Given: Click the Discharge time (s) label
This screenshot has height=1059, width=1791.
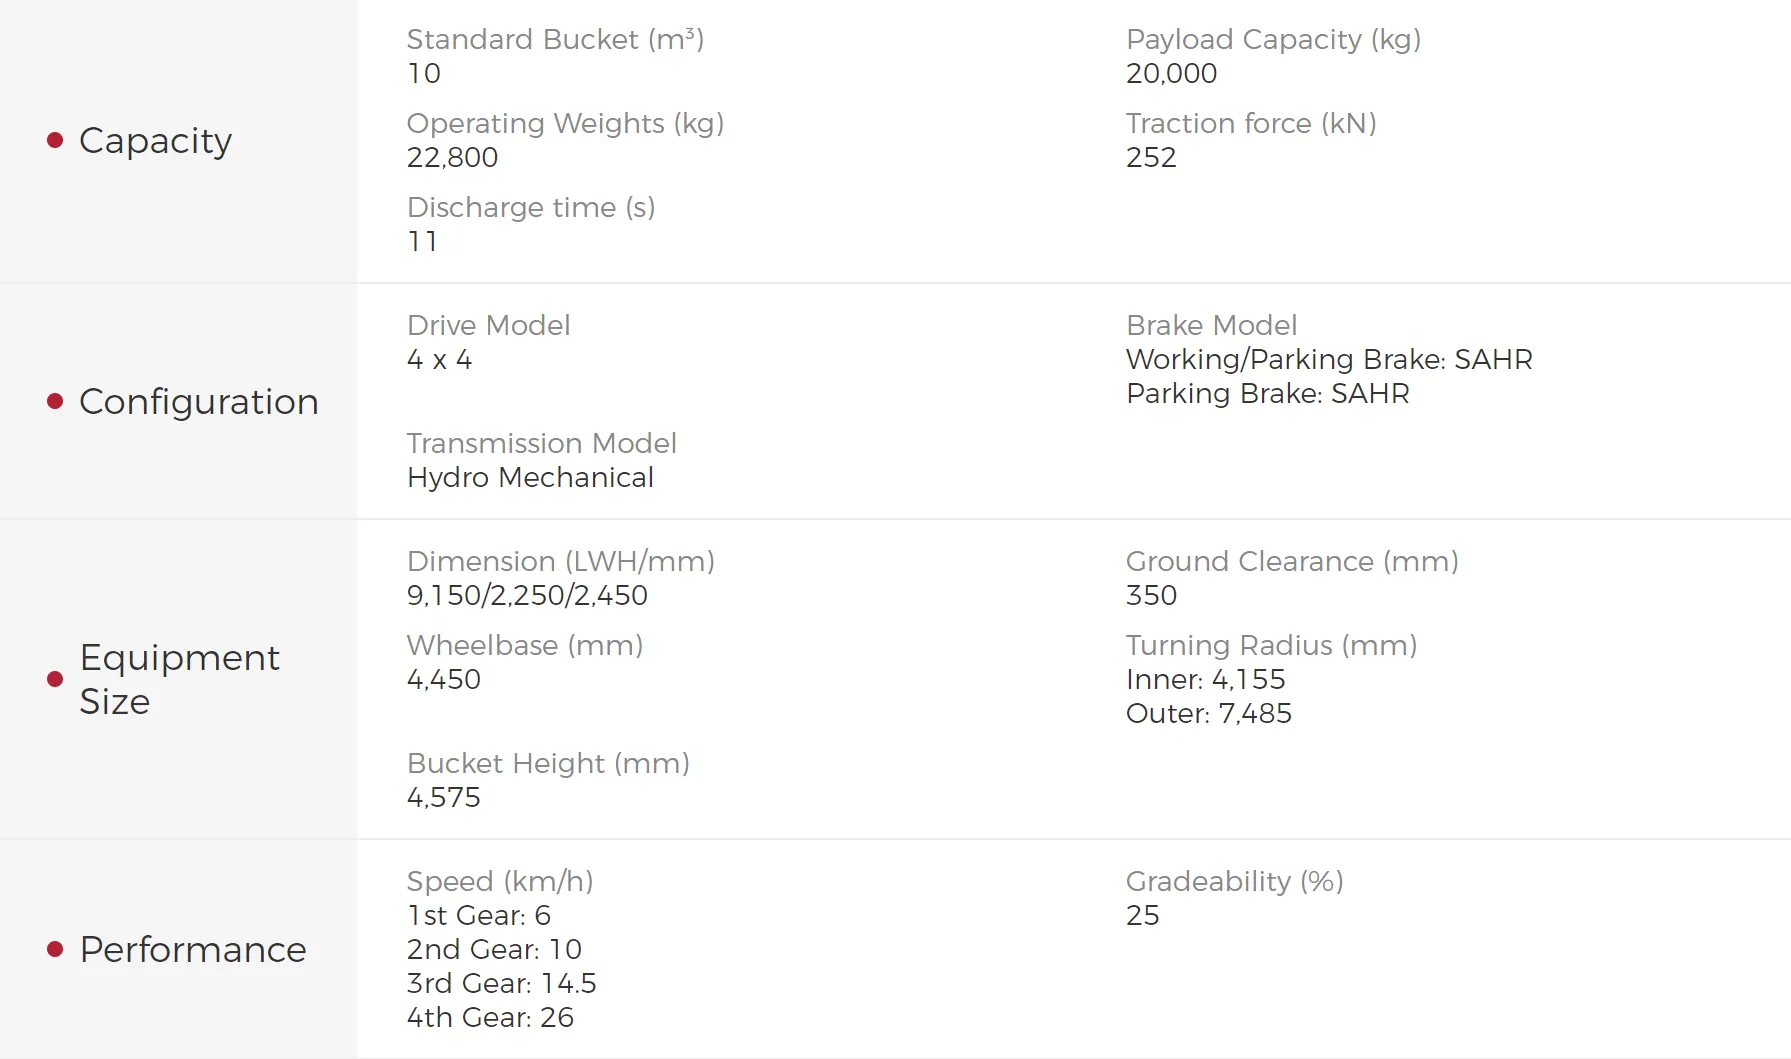Looking at the screenshot, I should pos(531,207).
